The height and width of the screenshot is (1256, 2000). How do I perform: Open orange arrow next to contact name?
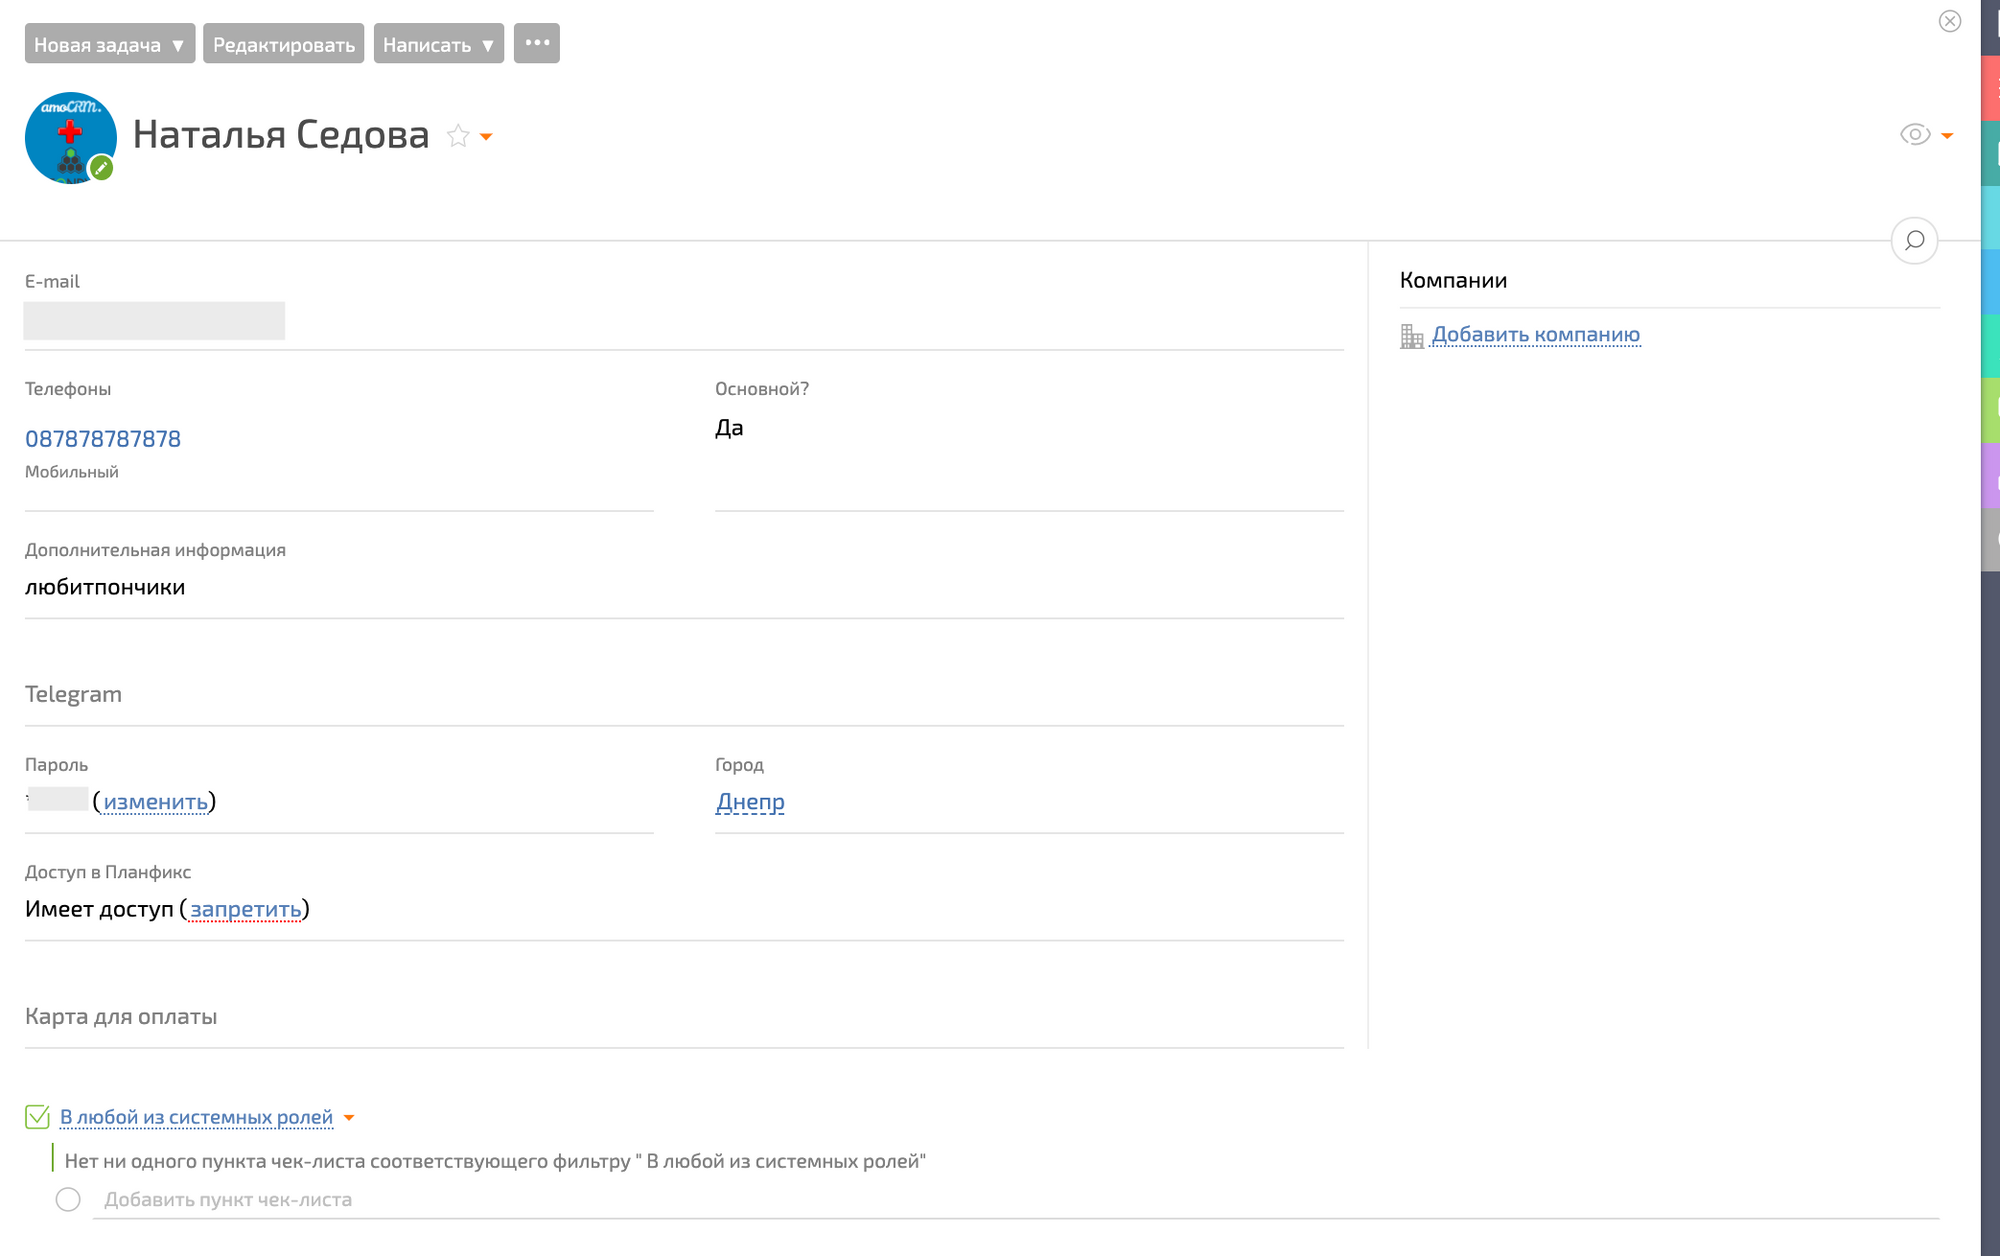tap(486, 137)
